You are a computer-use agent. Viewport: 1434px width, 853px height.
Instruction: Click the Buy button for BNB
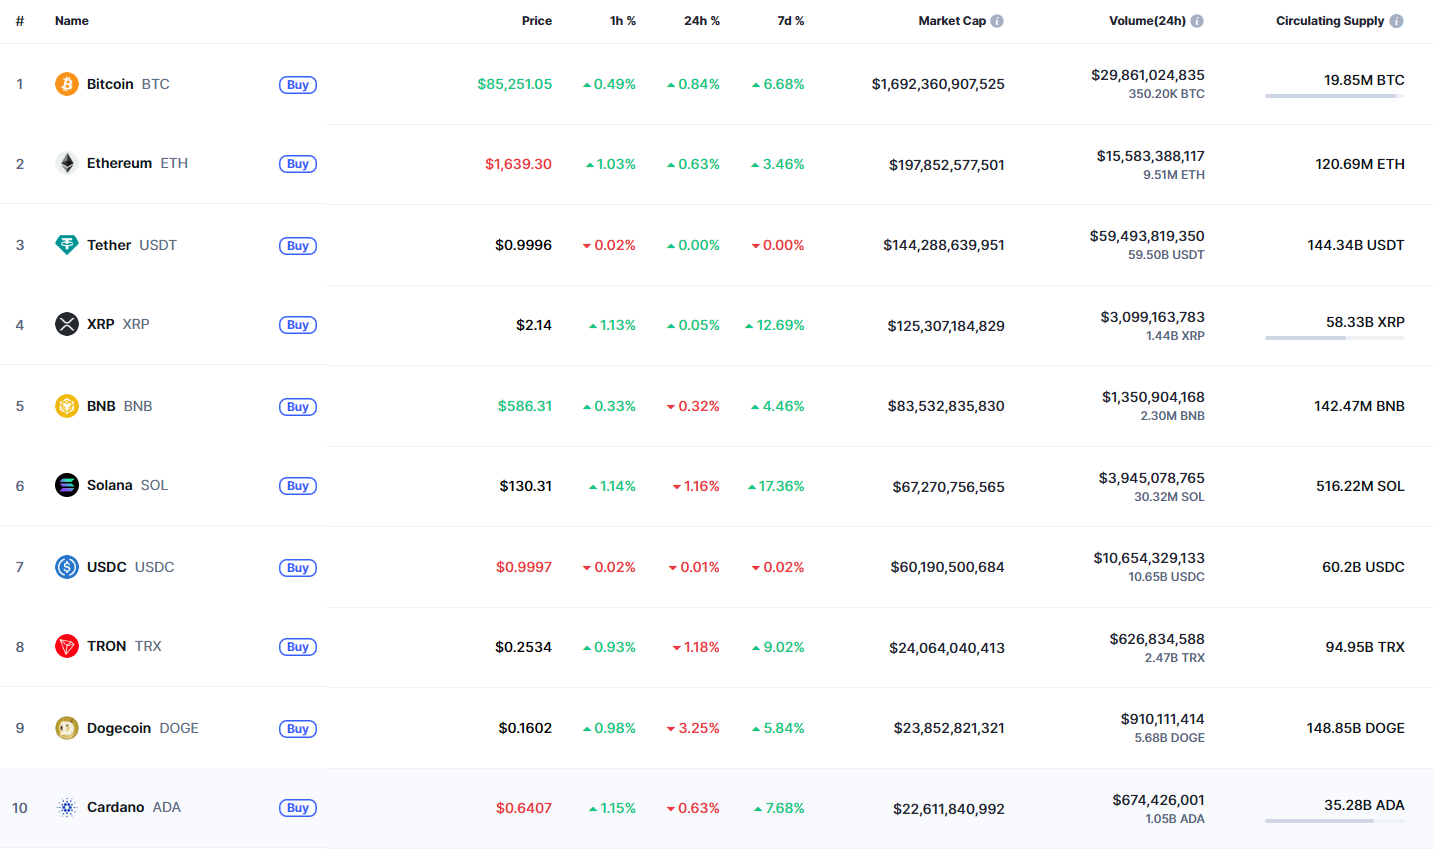click(298, 407)
